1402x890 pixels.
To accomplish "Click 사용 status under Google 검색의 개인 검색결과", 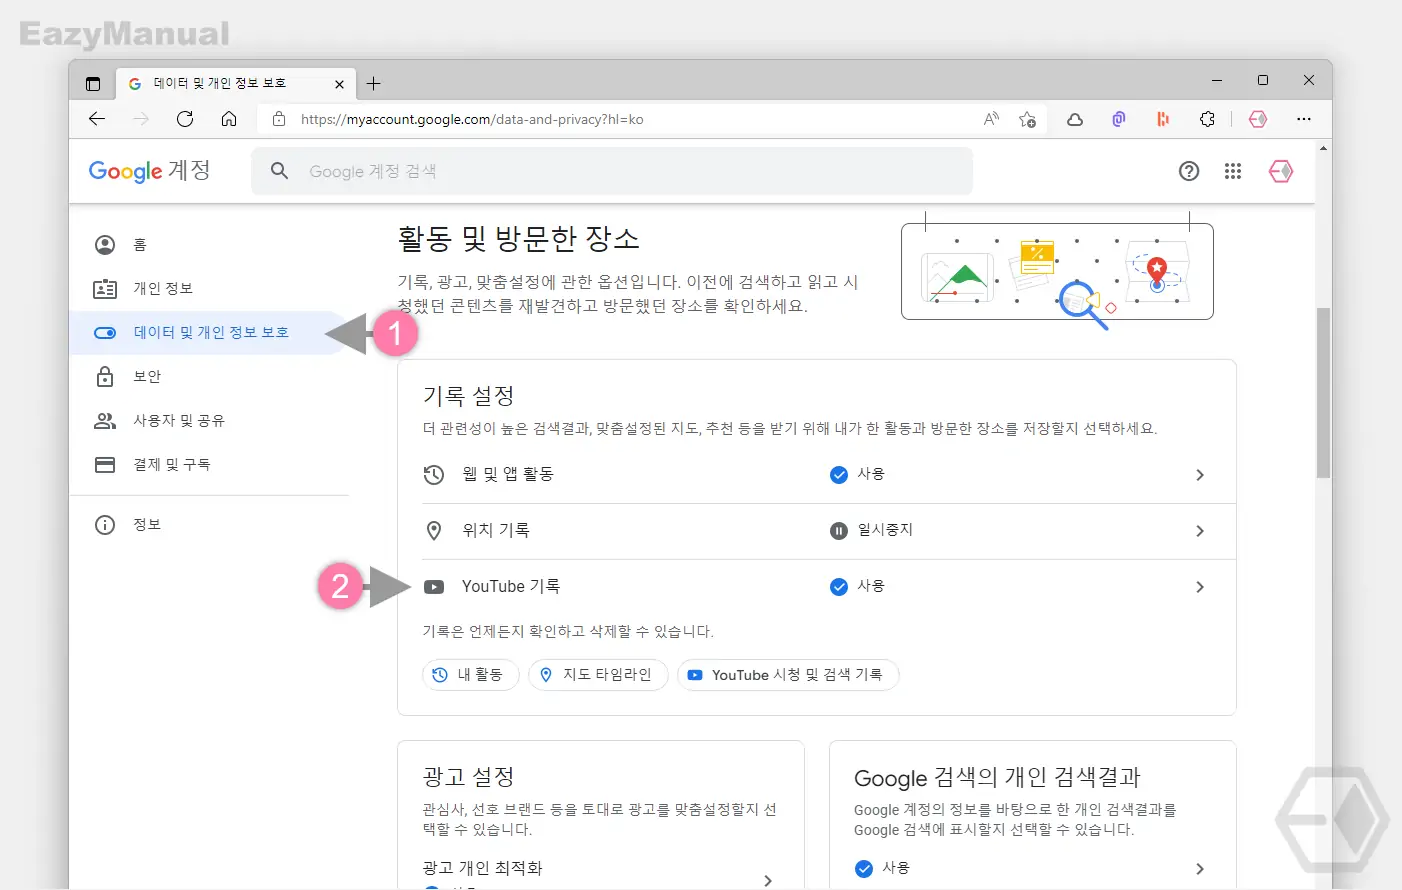I will click(882, 869).
